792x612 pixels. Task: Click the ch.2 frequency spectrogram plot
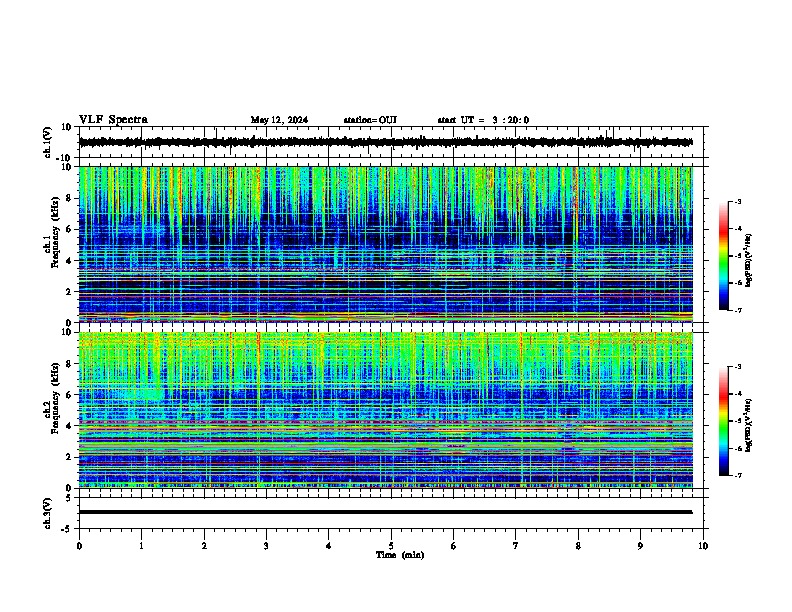(386, 410)
